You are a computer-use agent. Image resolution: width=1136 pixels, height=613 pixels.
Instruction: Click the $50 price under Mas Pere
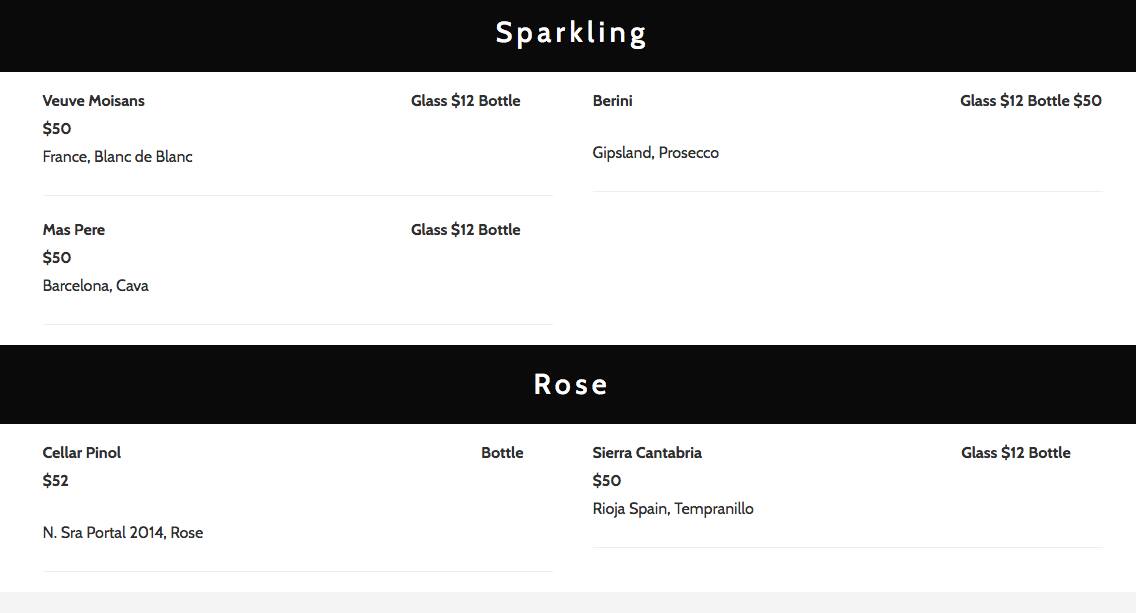[57, 257]
